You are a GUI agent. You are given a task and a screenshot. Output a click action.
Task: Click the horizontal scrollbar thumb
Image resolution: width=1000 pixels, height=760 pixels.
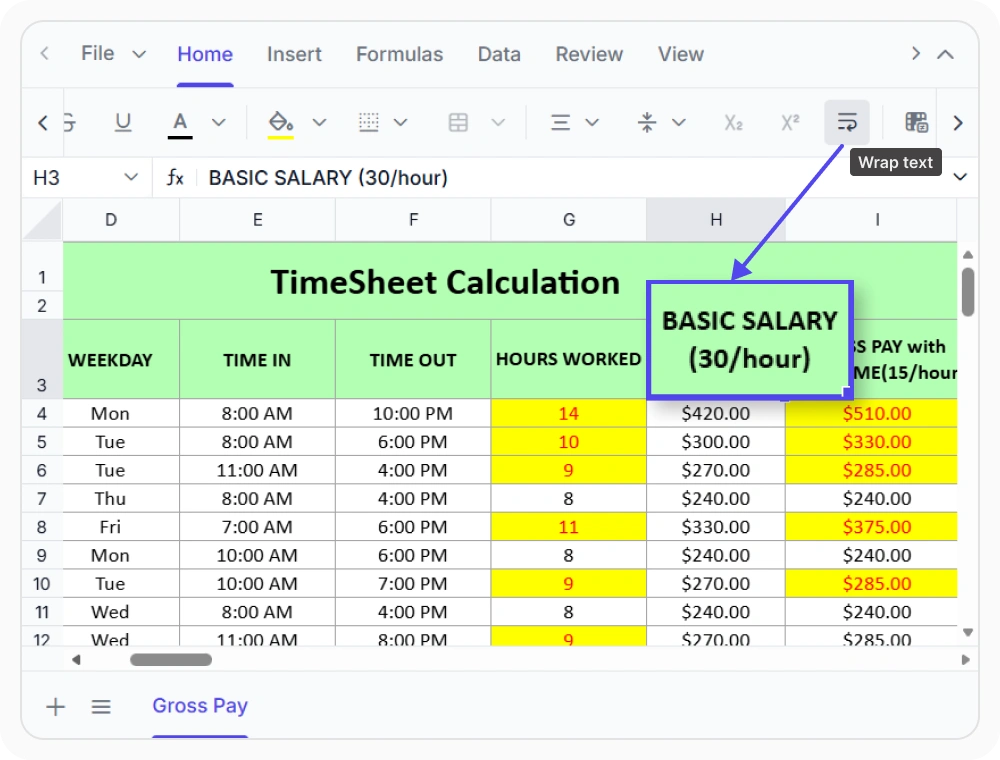[171, 659]
